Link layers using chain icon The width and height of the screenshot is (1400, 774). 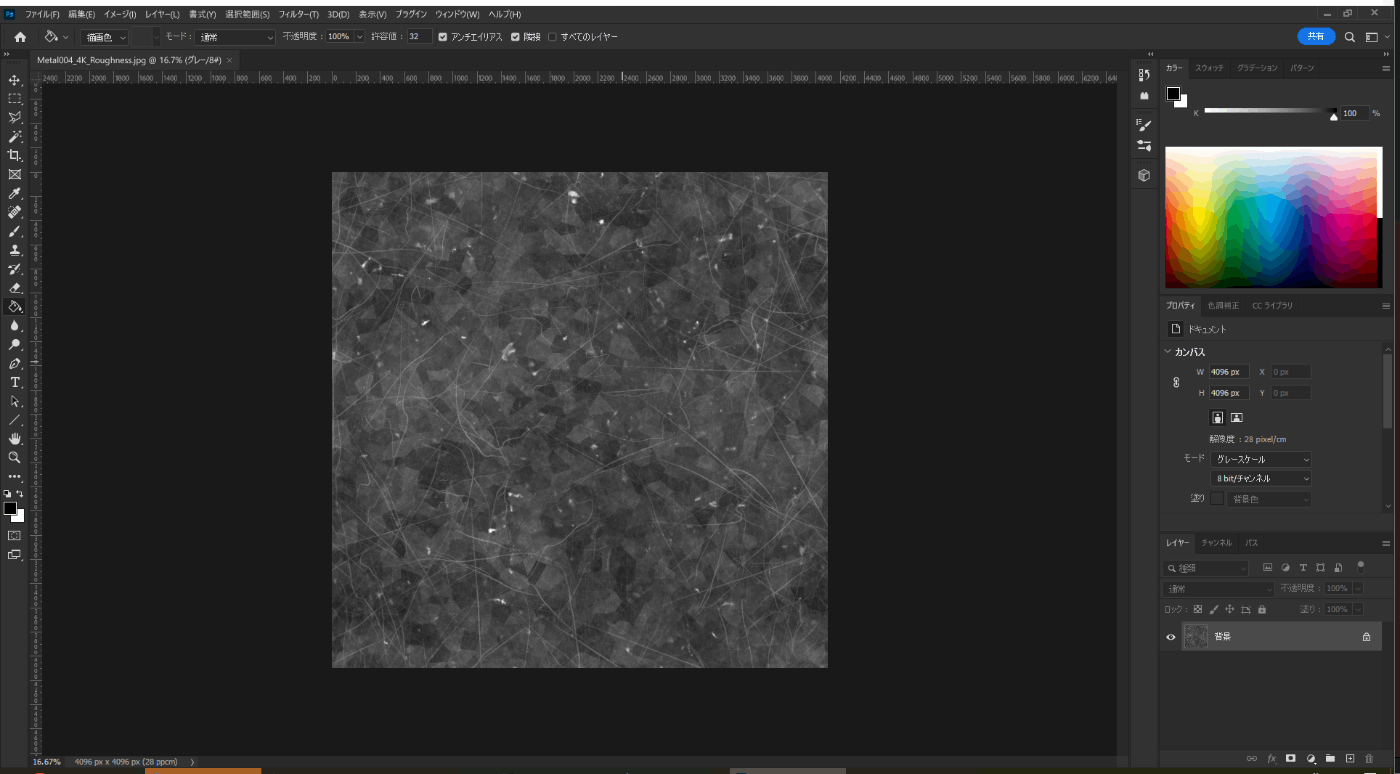point(1252,759)
